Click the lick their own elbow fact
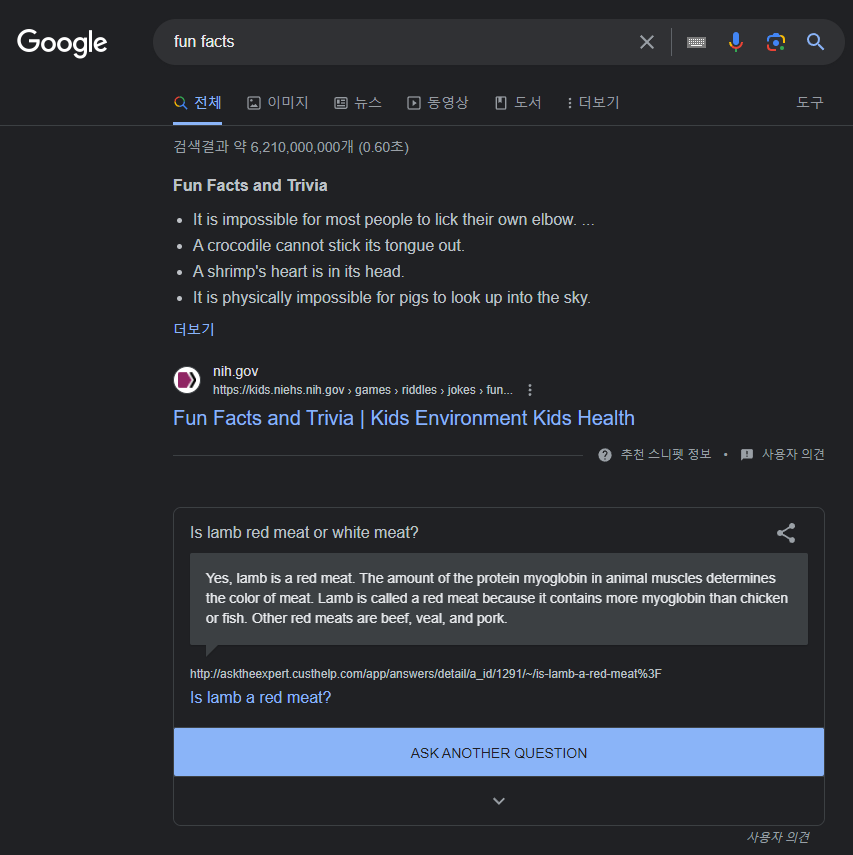Screen dimensions: 853x855 click(x=393, y=220)
